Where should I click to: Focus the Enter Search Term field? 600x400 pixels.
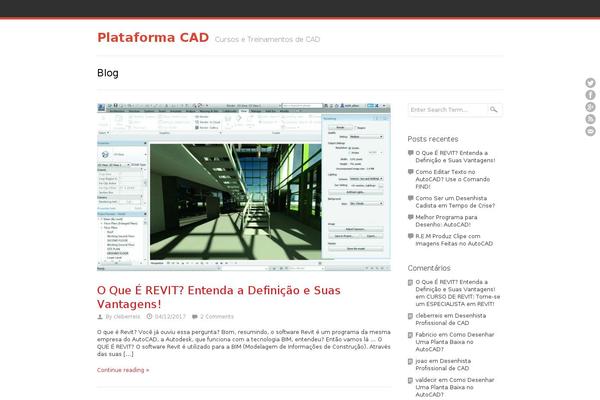[447, 109]
